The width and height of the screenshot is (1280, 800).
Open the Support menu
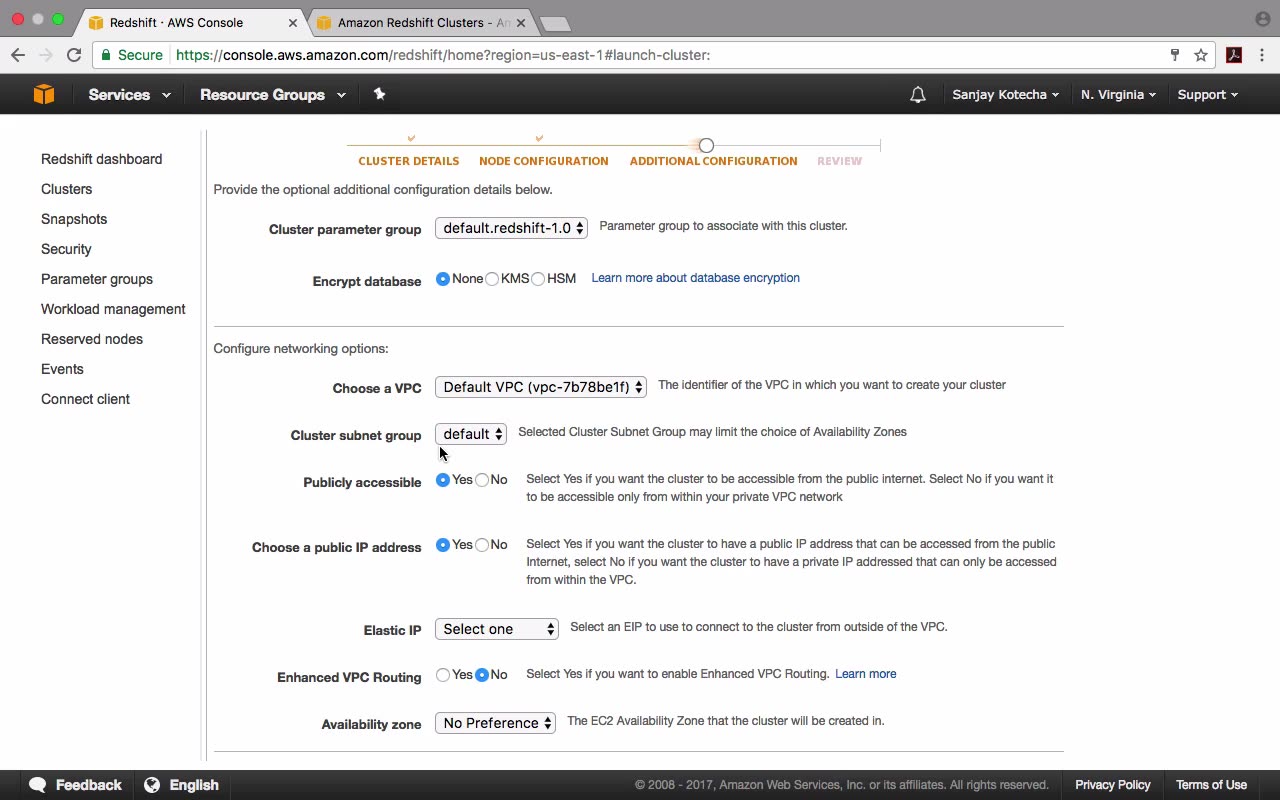click(x=1207, y=95)
